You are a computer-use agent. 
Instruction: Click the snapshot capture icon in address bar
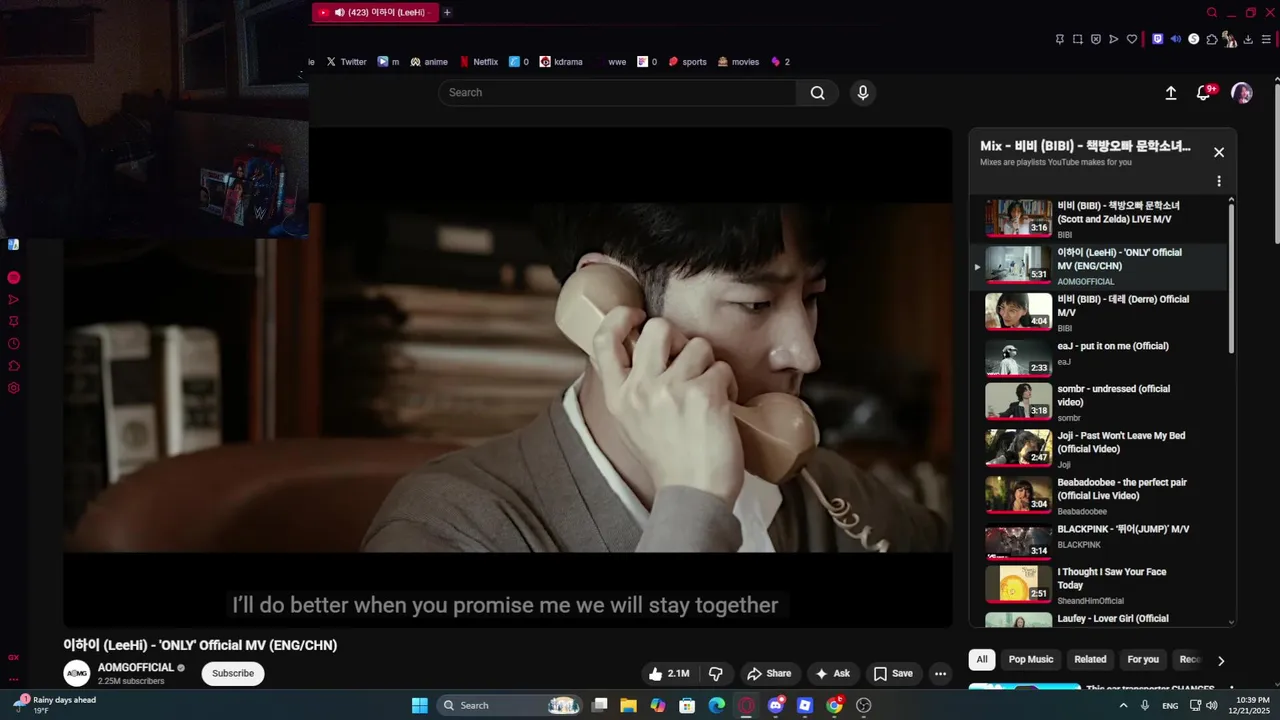(x=1078, y=39)
